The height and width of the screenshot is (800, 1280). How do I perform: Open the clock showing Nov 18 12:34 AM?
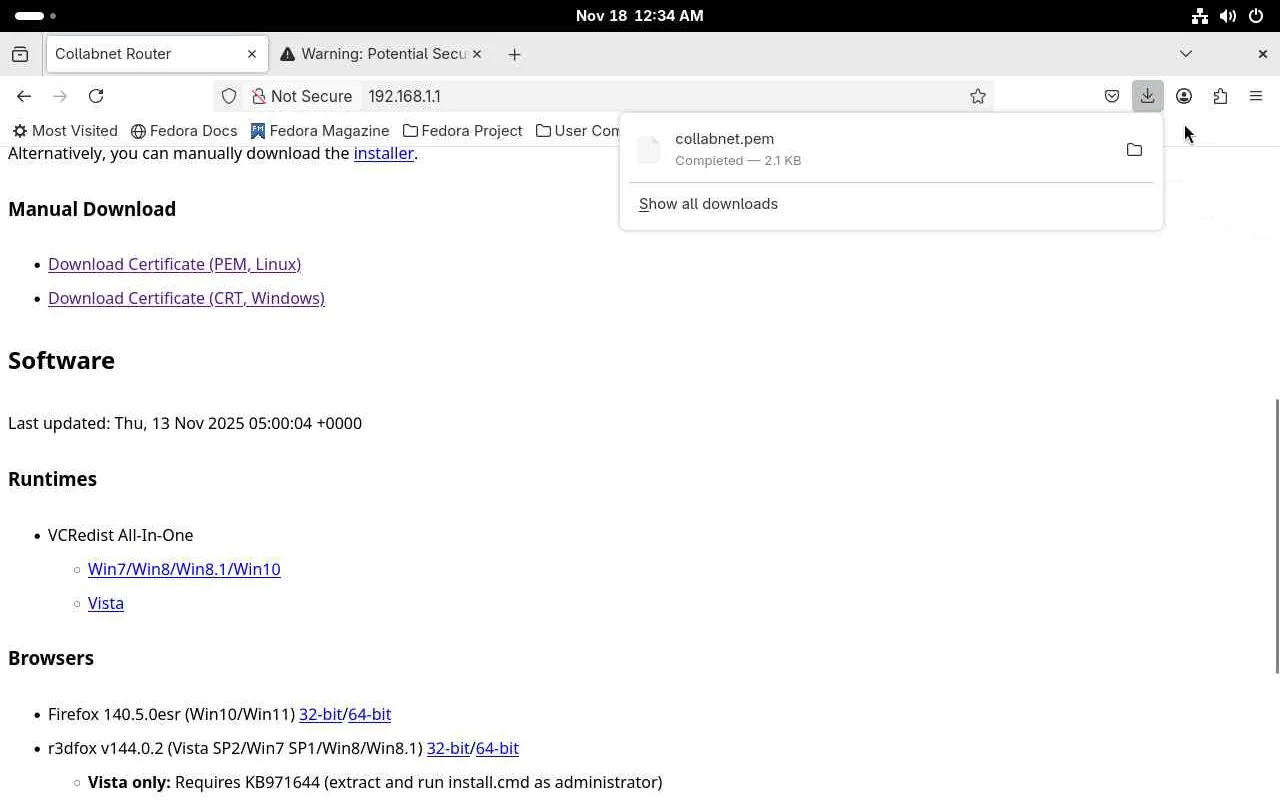[639, 16]
